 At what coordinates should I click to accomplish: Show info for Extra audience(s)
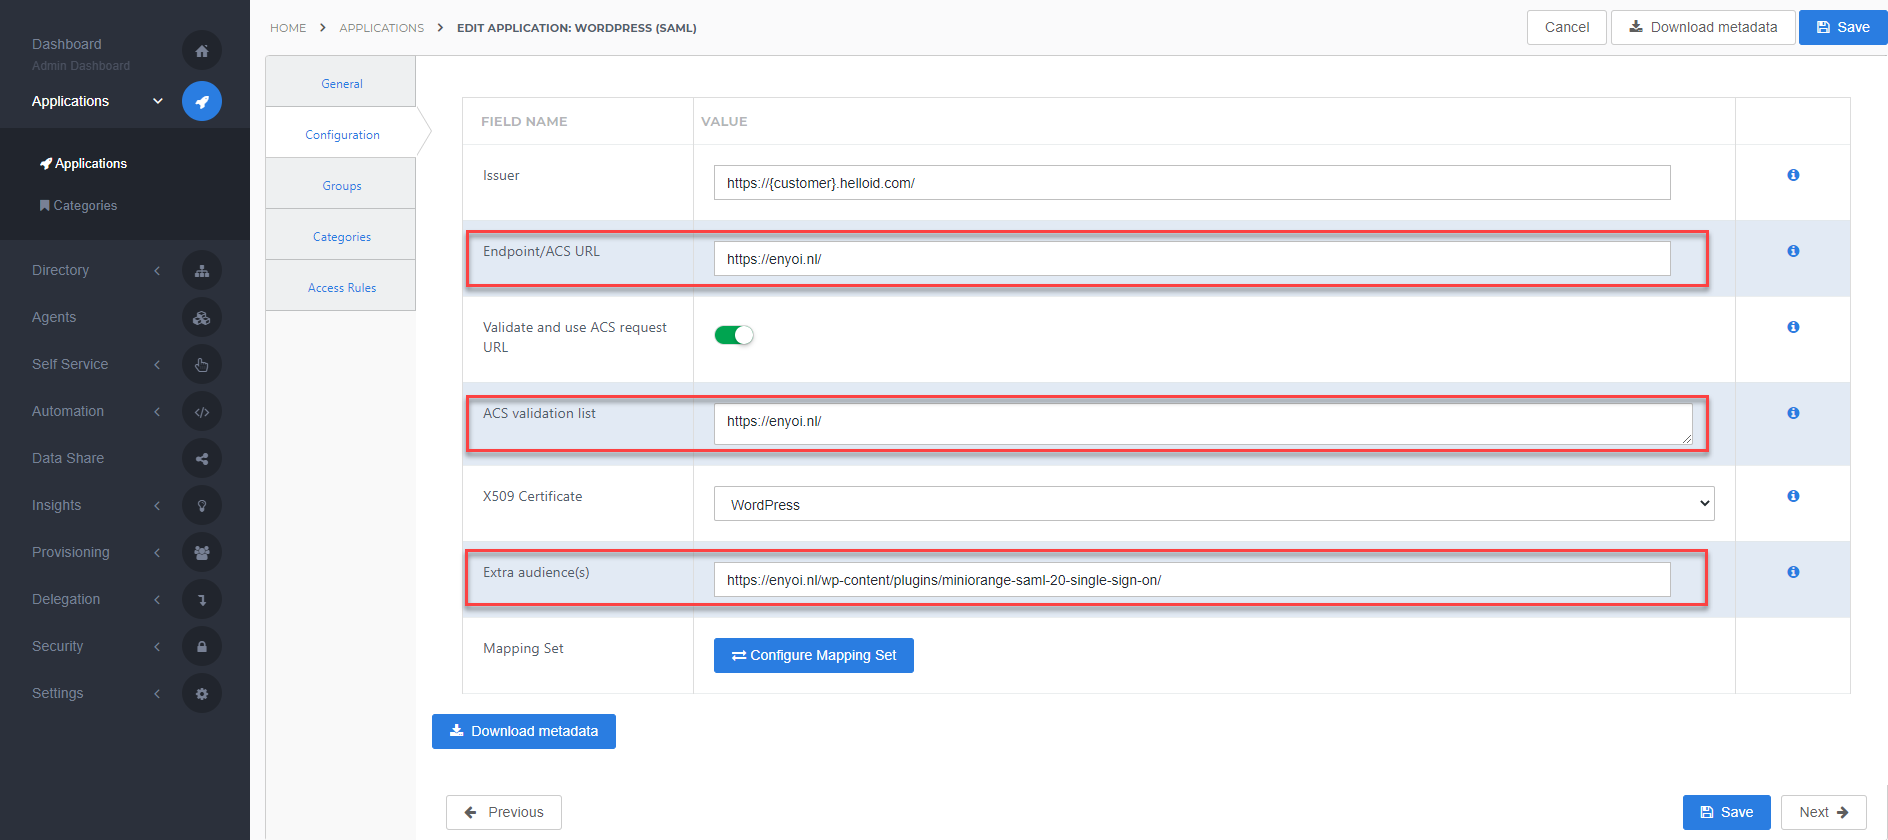point(1793,572)
